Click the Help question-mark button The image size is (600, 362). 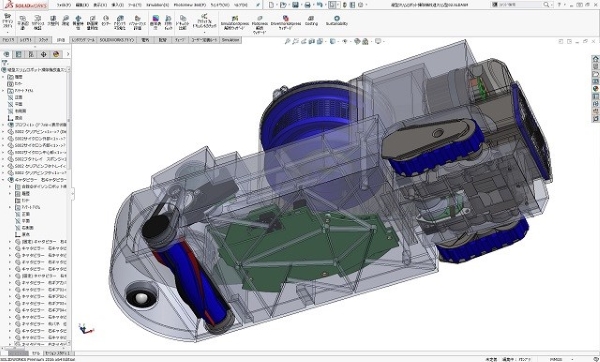pyautogui.click(x=559, y=5)
